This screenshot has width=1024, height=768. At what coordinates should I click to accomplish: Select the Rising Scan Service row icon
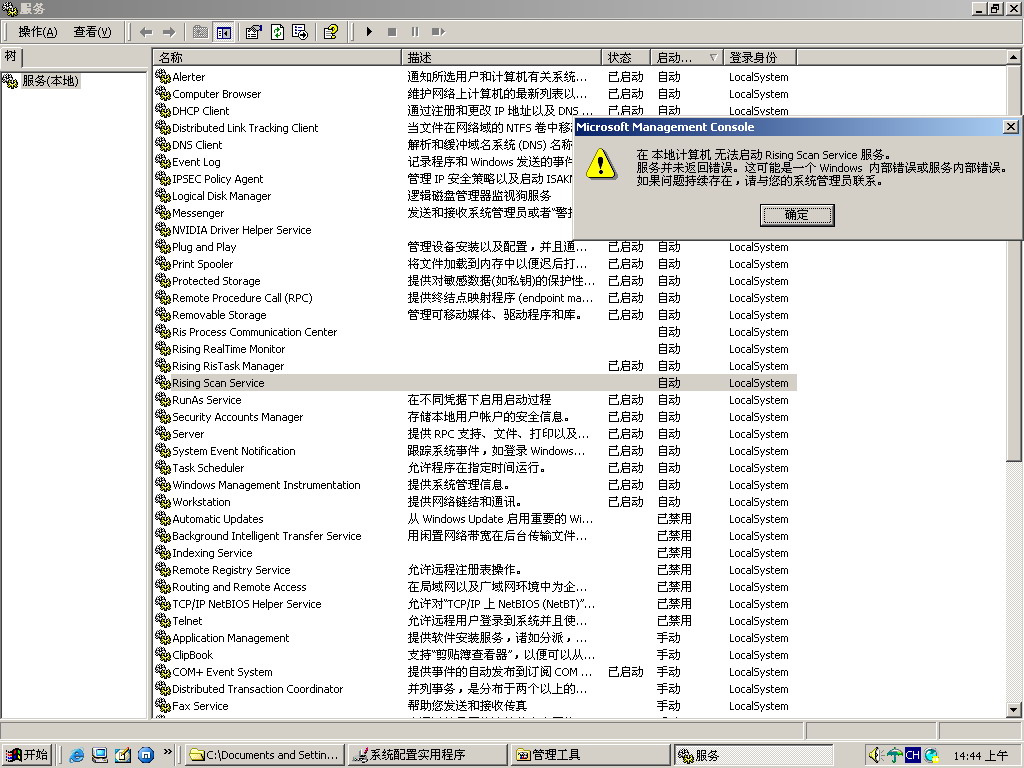tap(163, 382)
